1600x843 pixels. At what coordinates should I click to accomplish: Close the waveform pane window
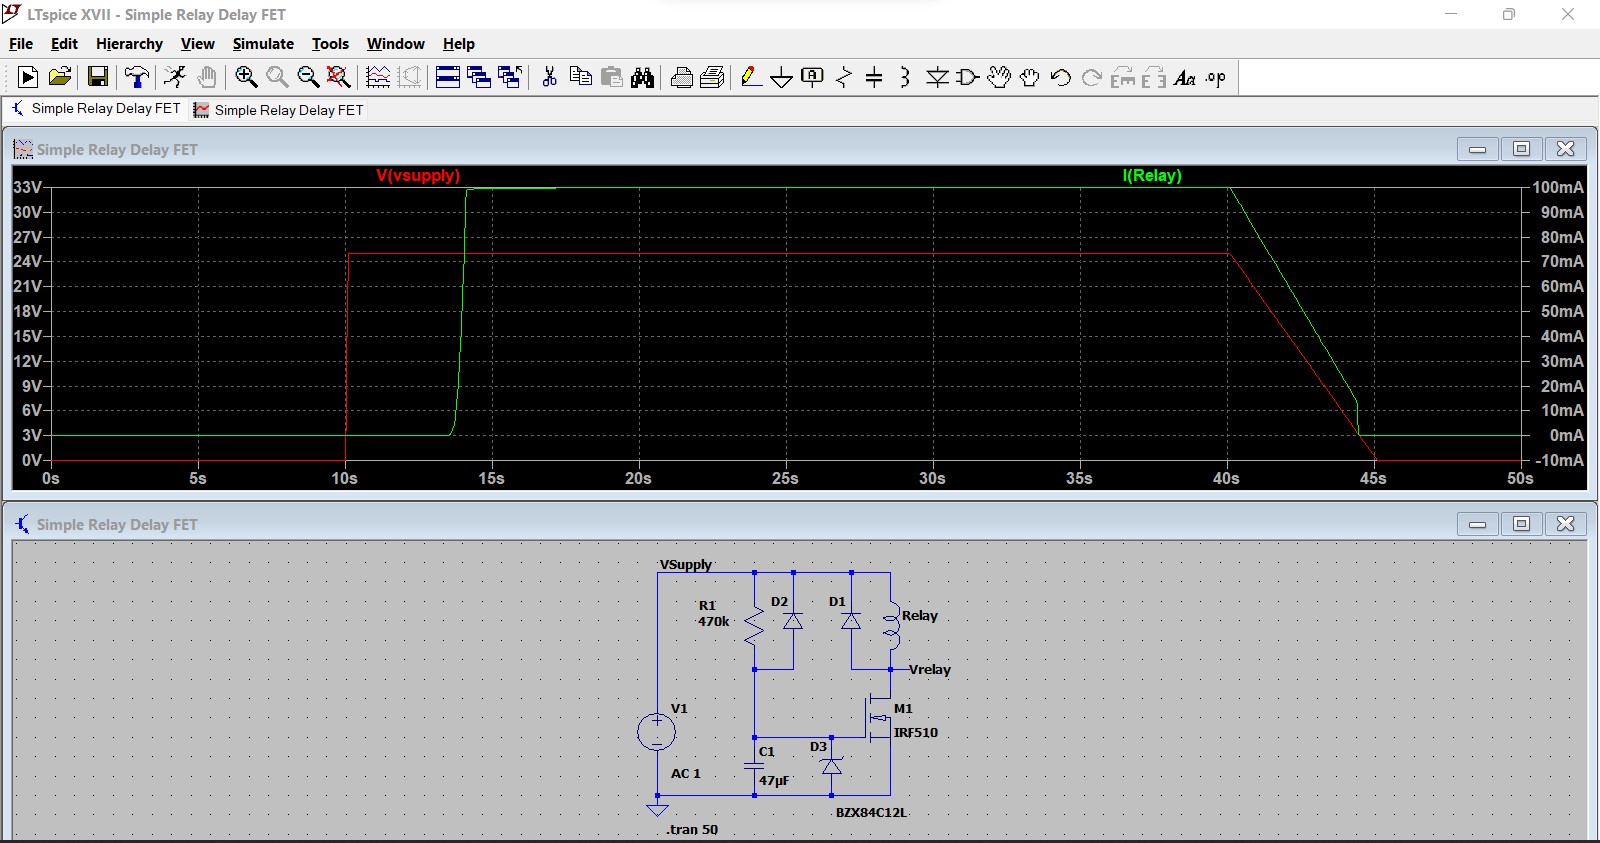point(1565,149)
